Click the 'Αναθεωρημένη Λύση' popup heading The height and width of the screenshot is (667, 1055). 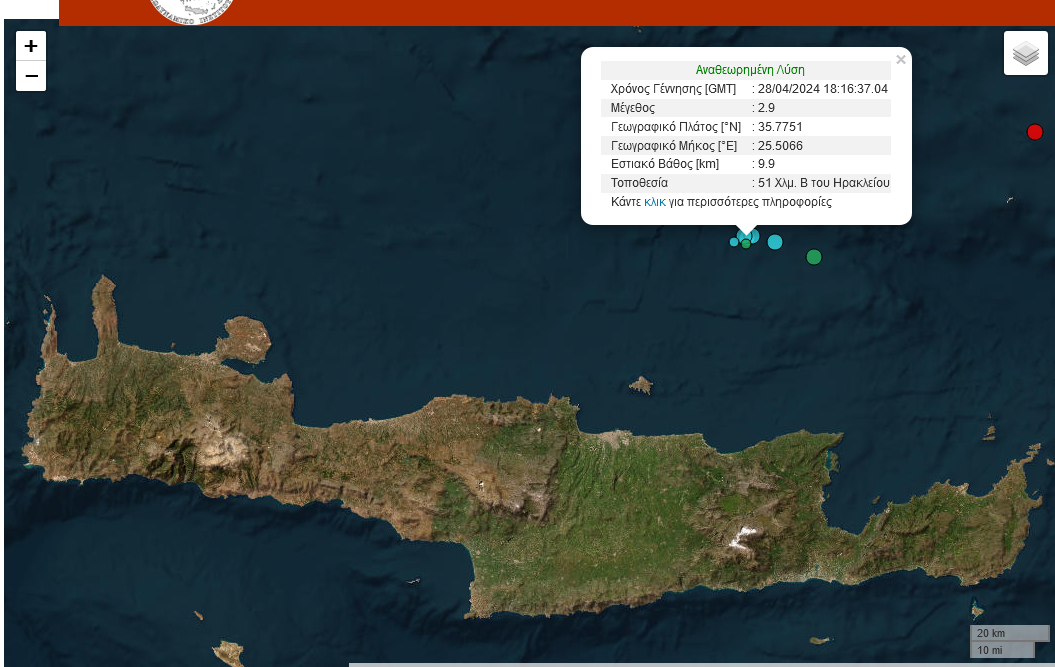click(750, 70)
